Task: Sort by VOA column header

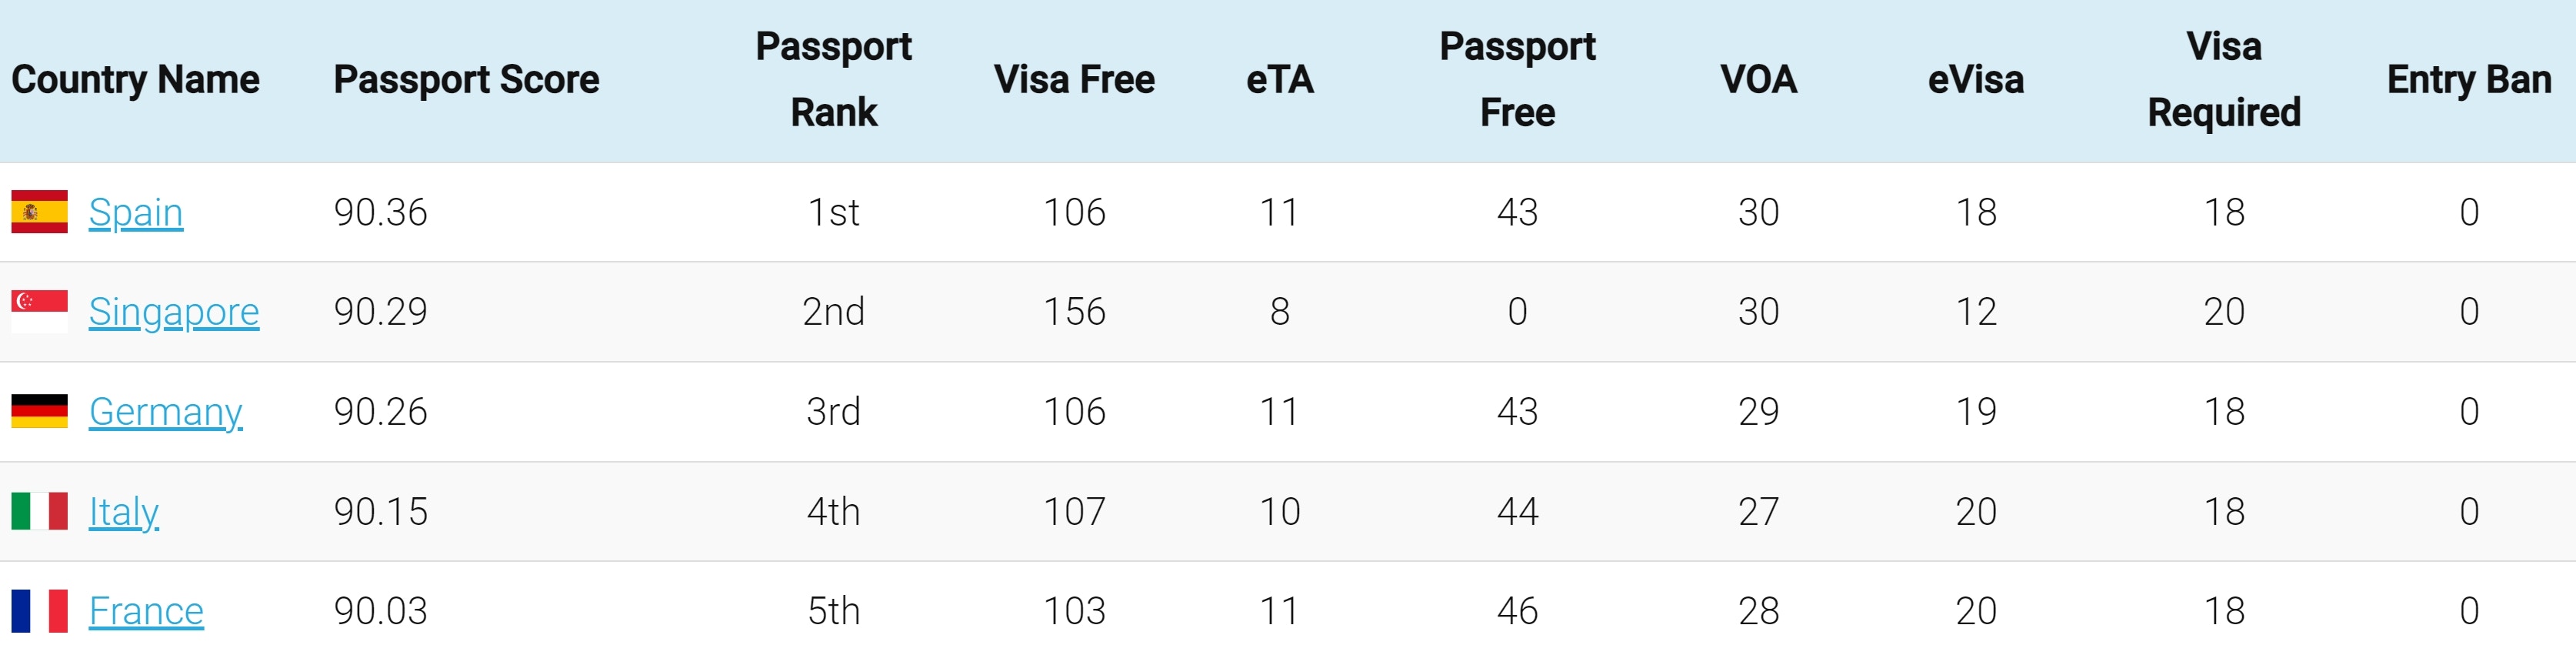Action: click(x=1759, y=80)
